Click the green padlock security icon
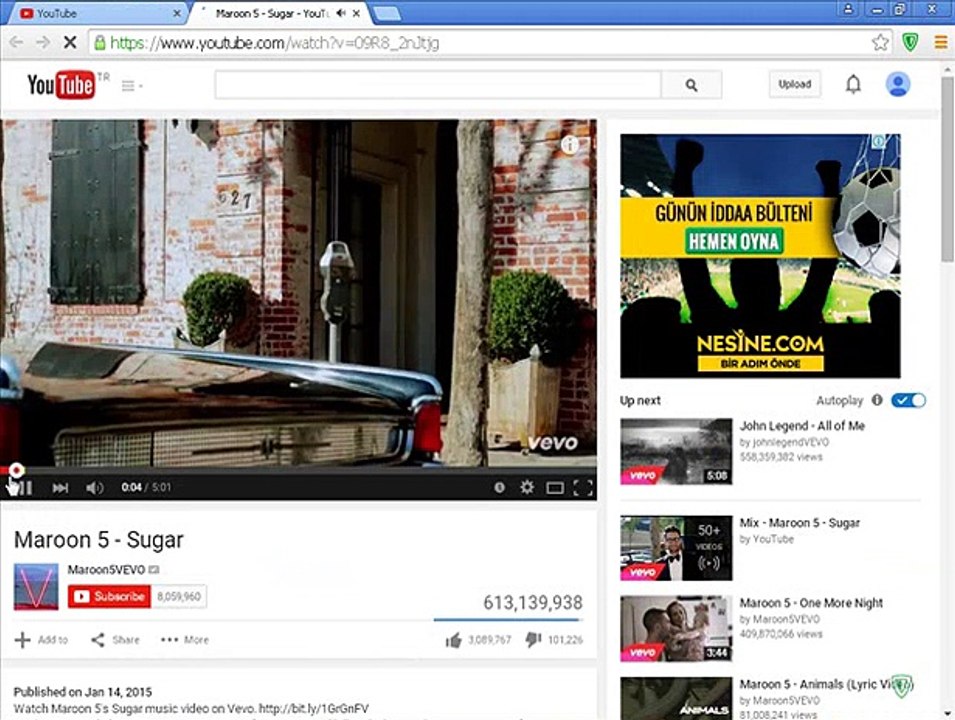The height and width of the screenshot is (720, 955). [99, 43]
